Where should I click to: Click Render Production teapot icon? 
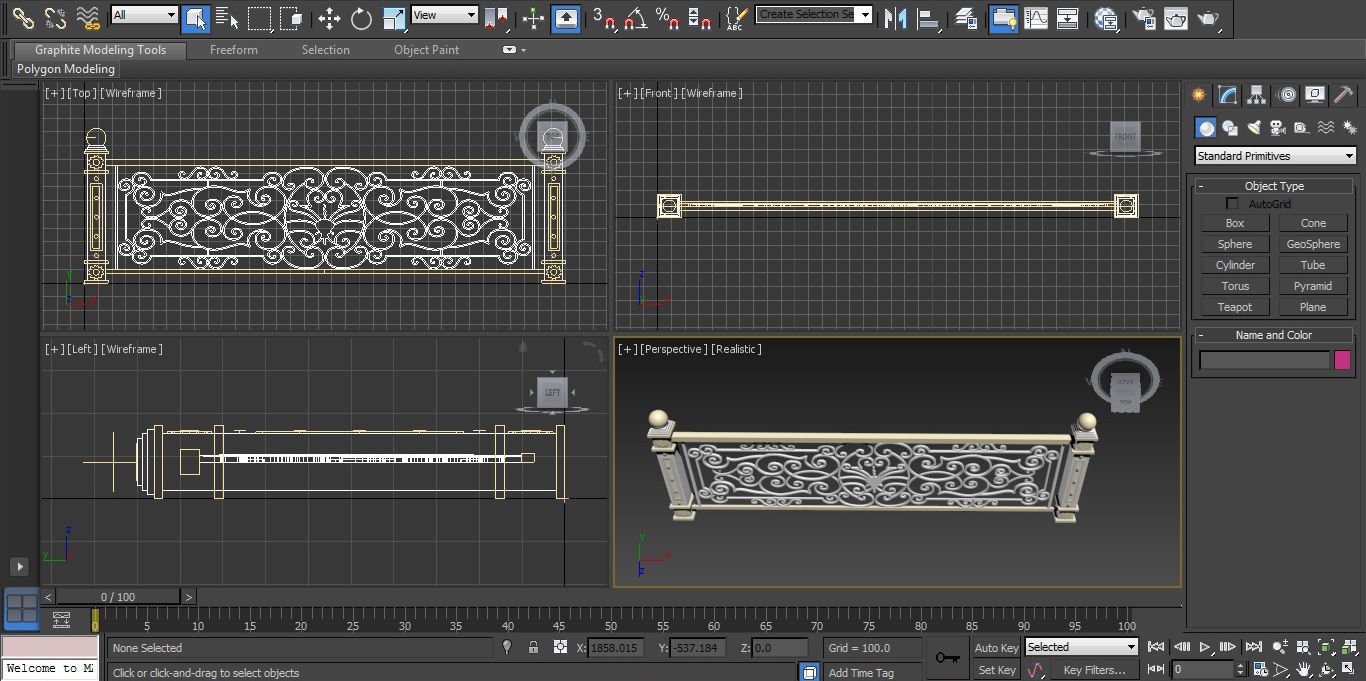[x=1208, y=17]
